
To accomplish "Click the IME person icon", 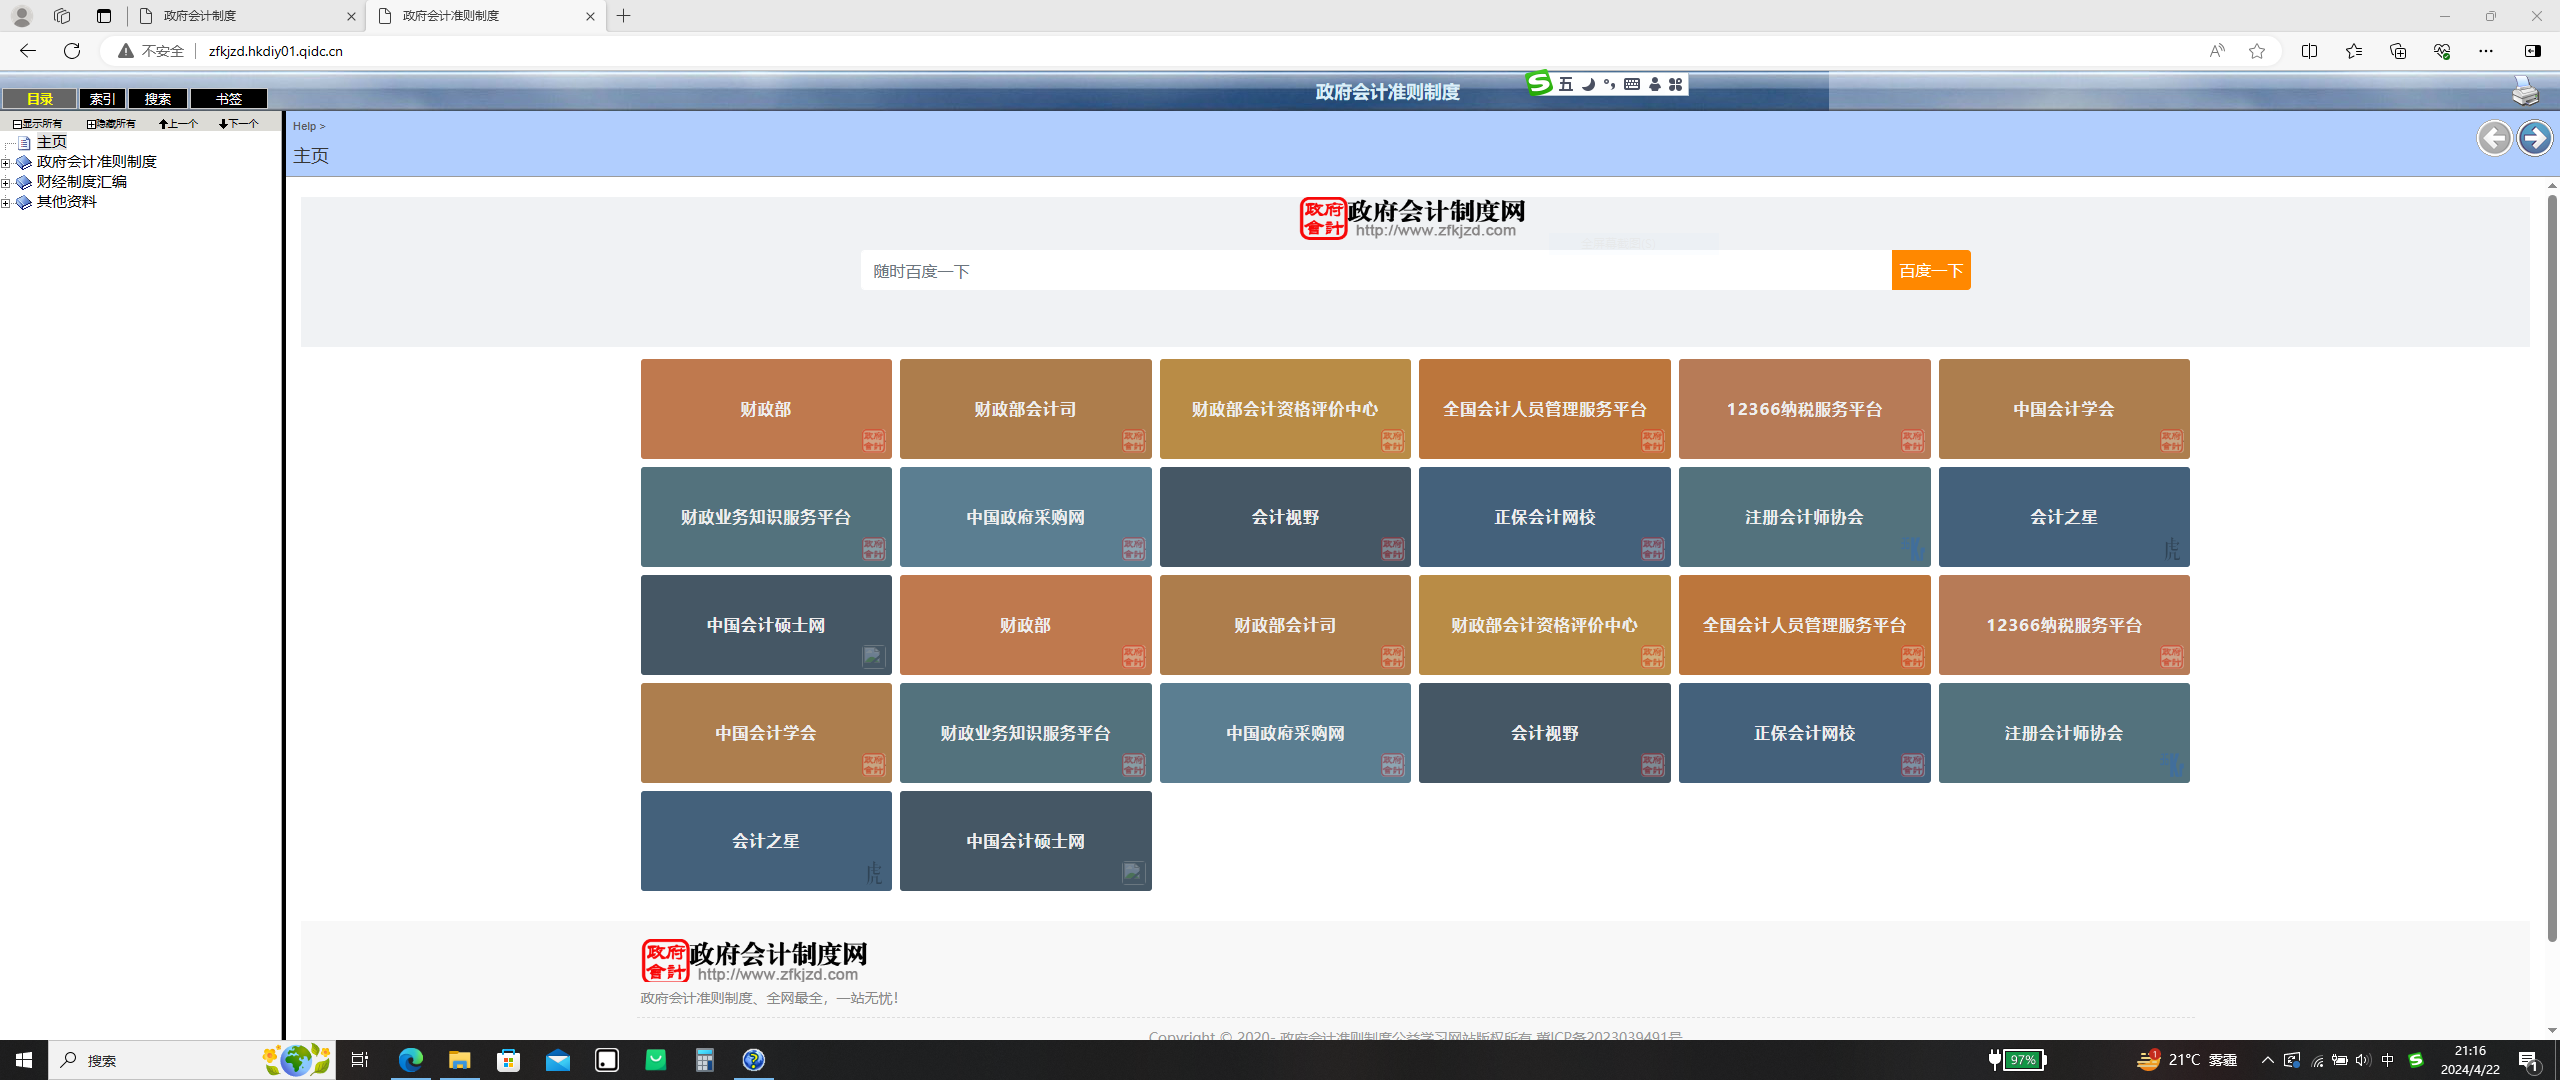I will (1654, 84).
